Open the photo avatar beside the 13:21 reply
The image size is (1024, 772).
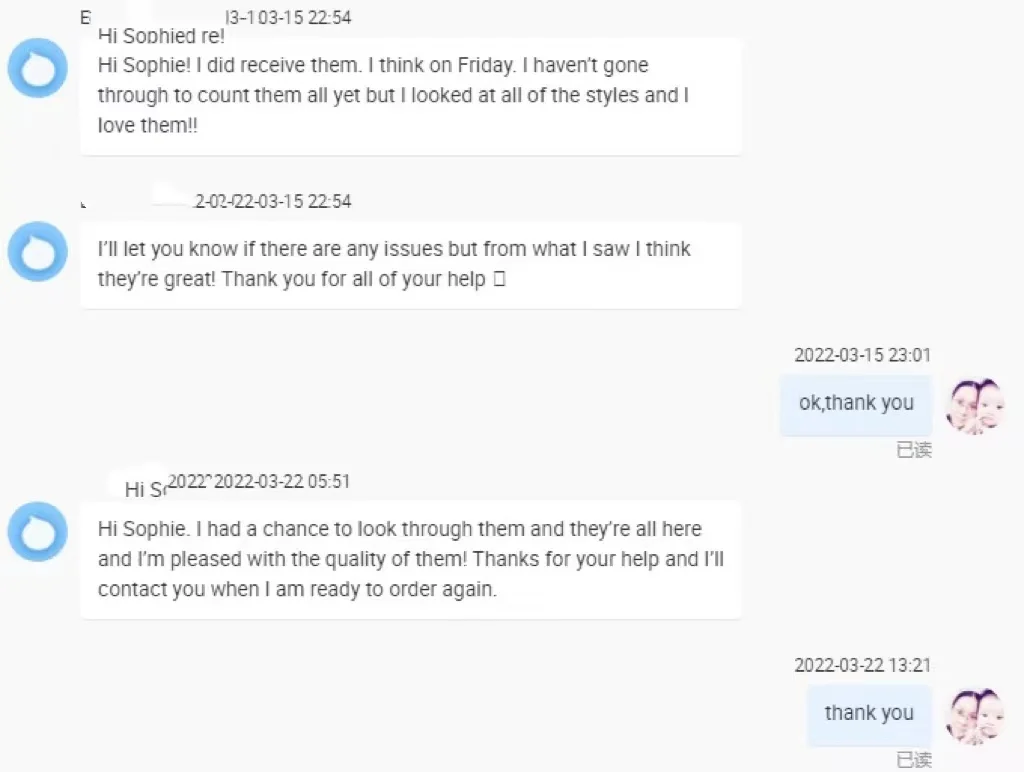pos(975,716)
